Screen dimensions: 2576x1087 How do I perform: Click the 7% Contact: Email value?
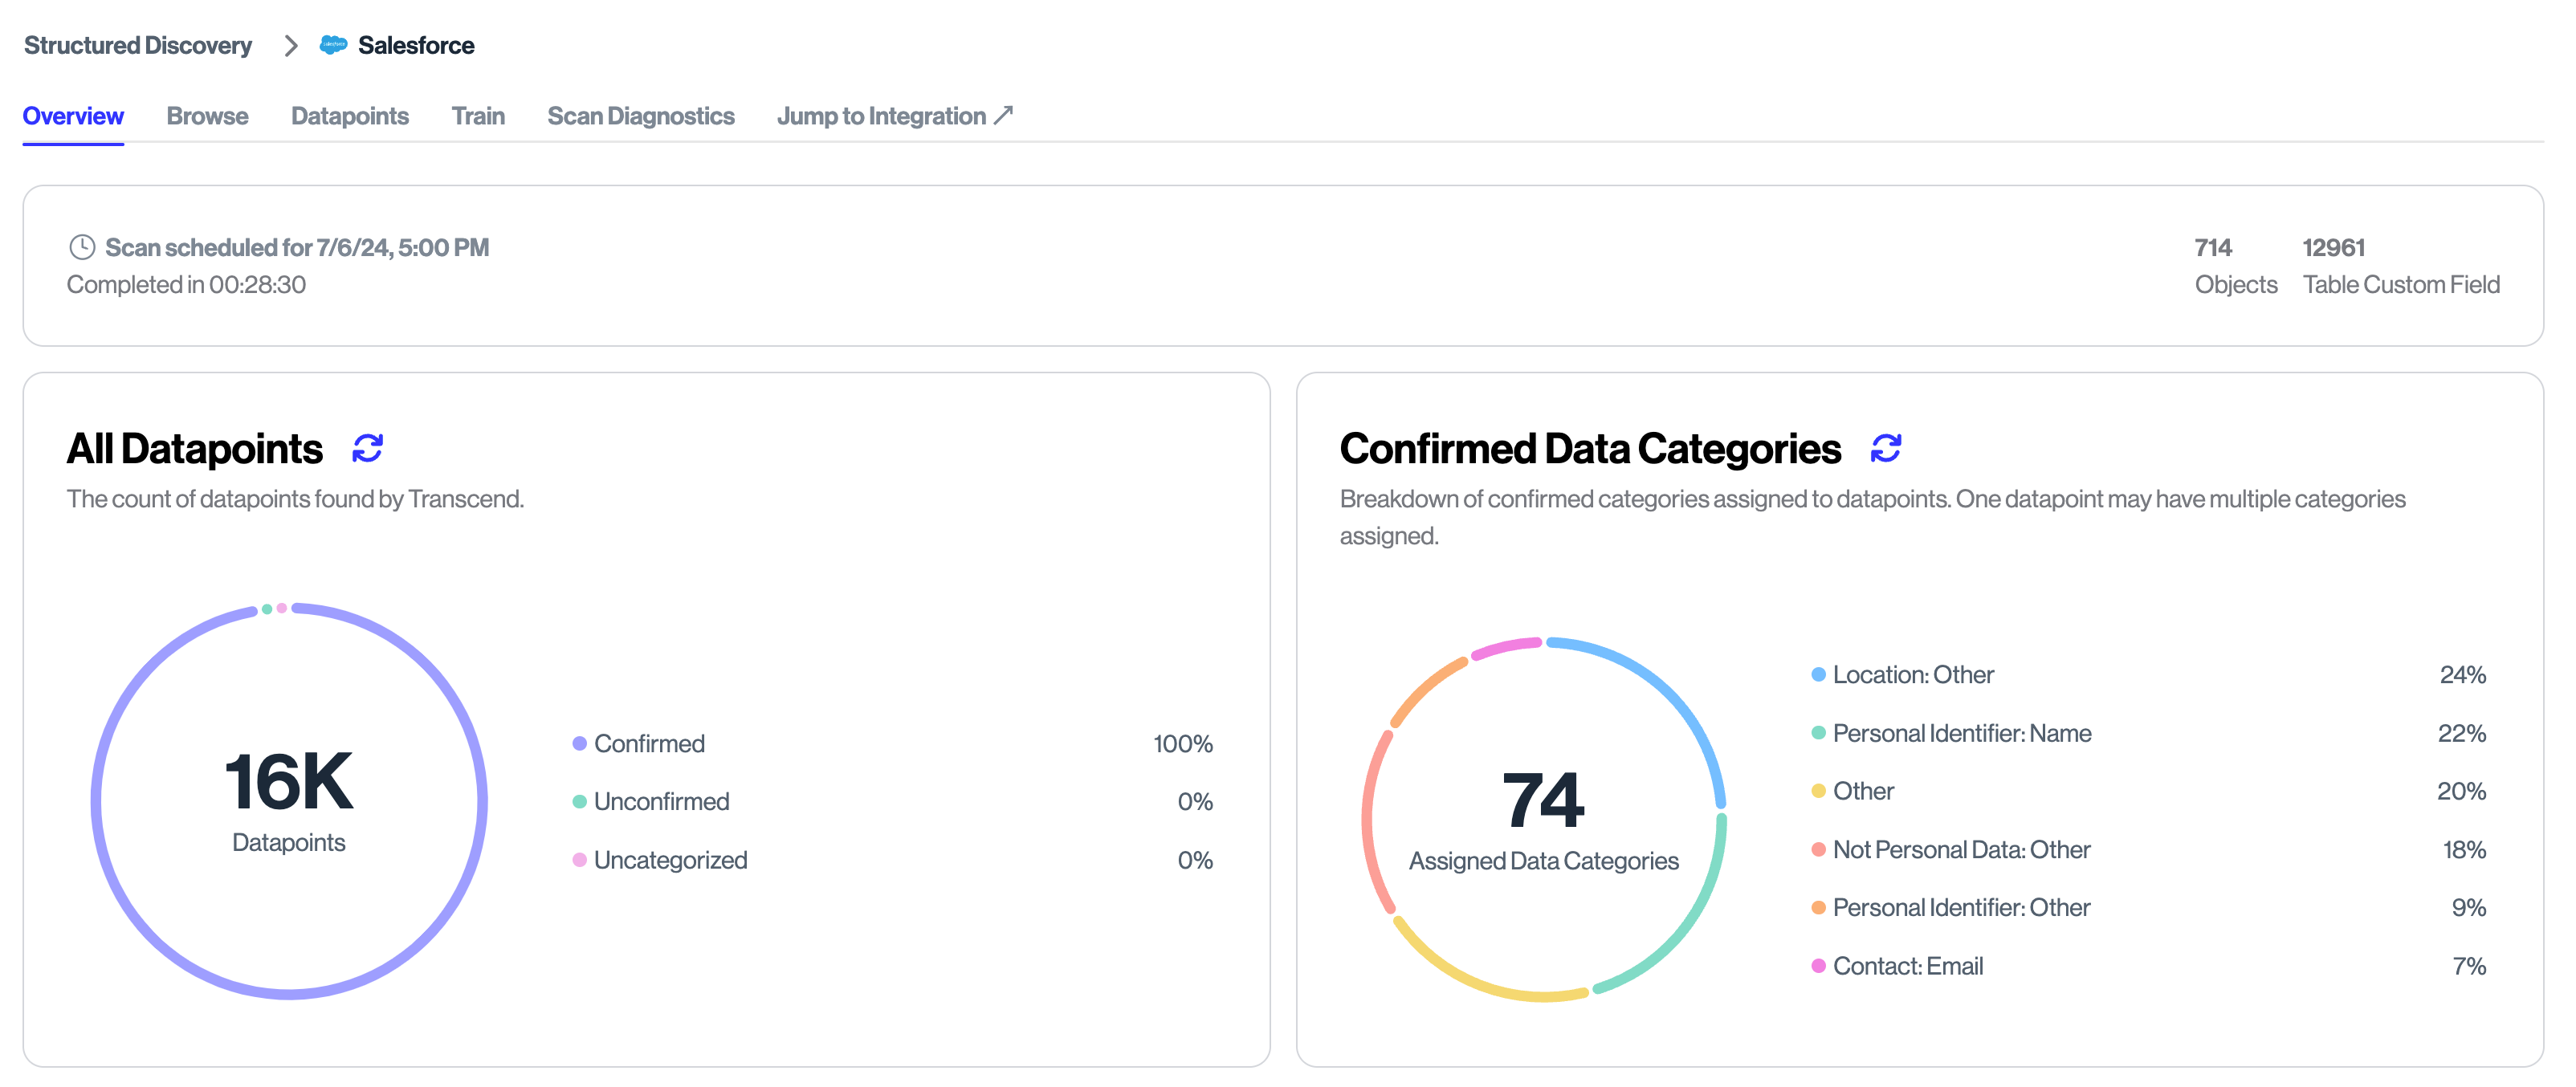click(2470, 966)
